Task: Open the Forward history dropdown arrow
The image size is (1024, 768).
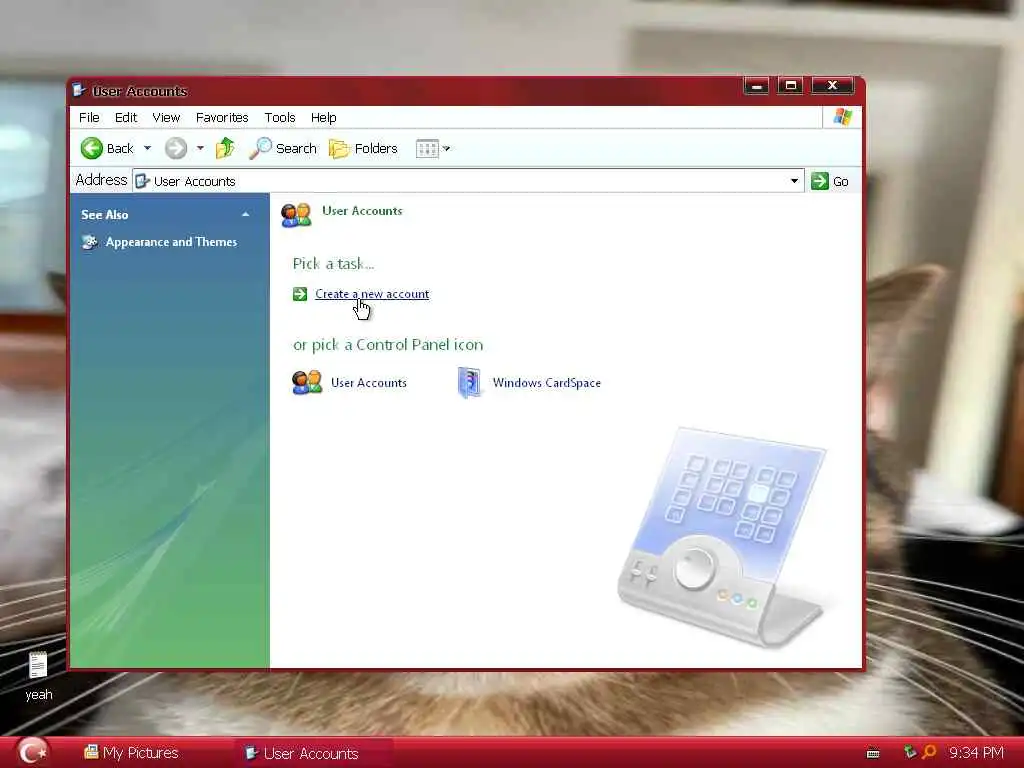Action: click(200, 148)
